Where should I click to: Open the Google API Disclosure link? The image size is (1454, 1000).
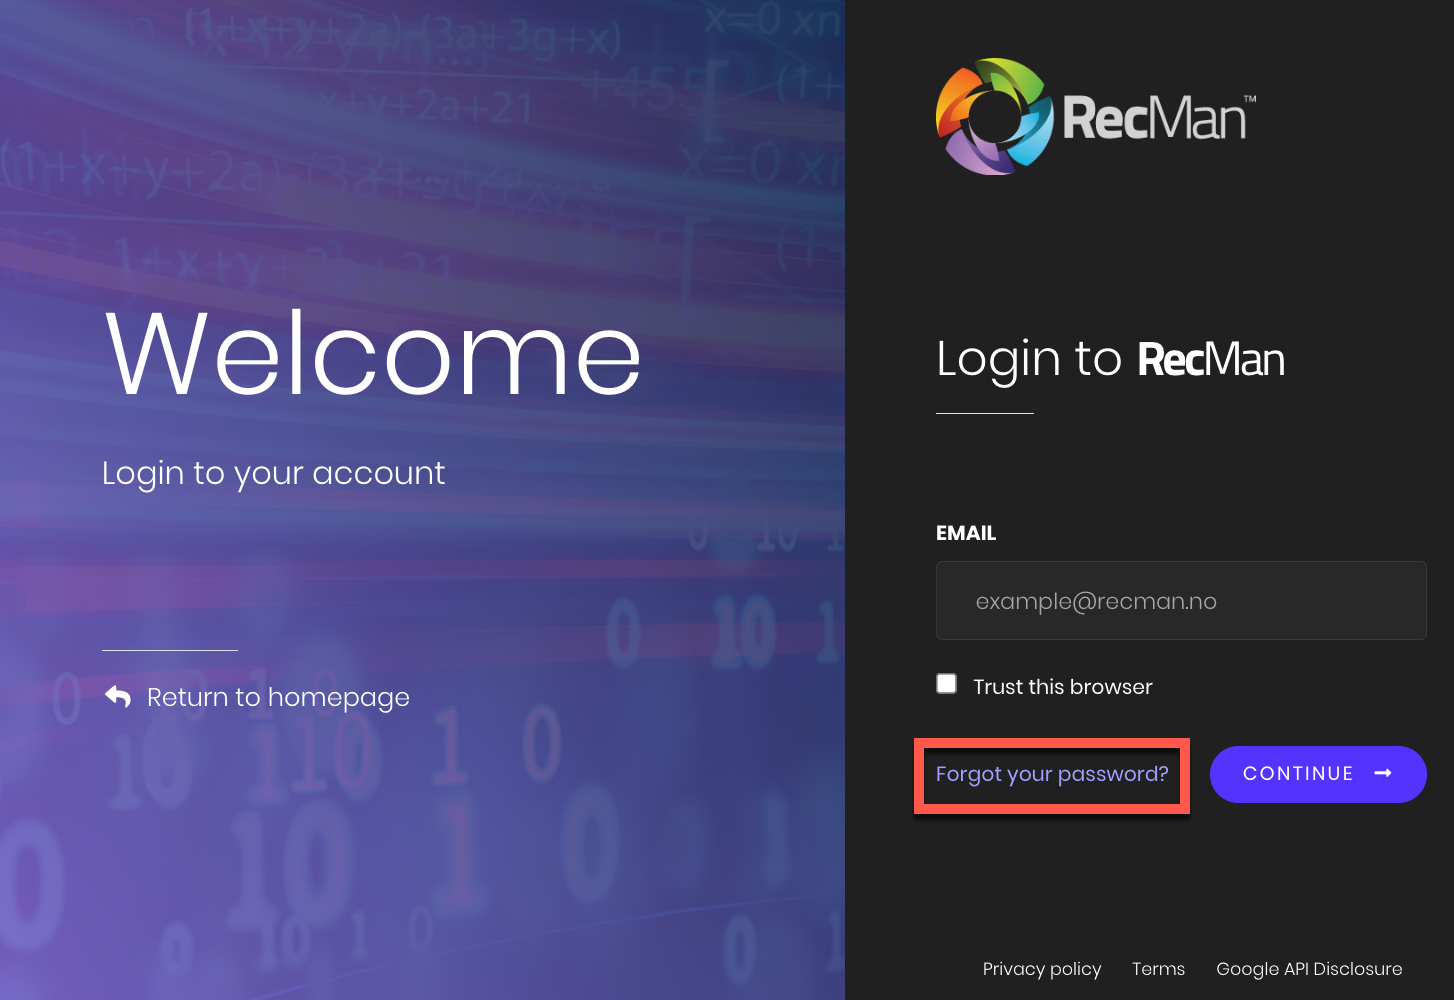coord(1308,969)
